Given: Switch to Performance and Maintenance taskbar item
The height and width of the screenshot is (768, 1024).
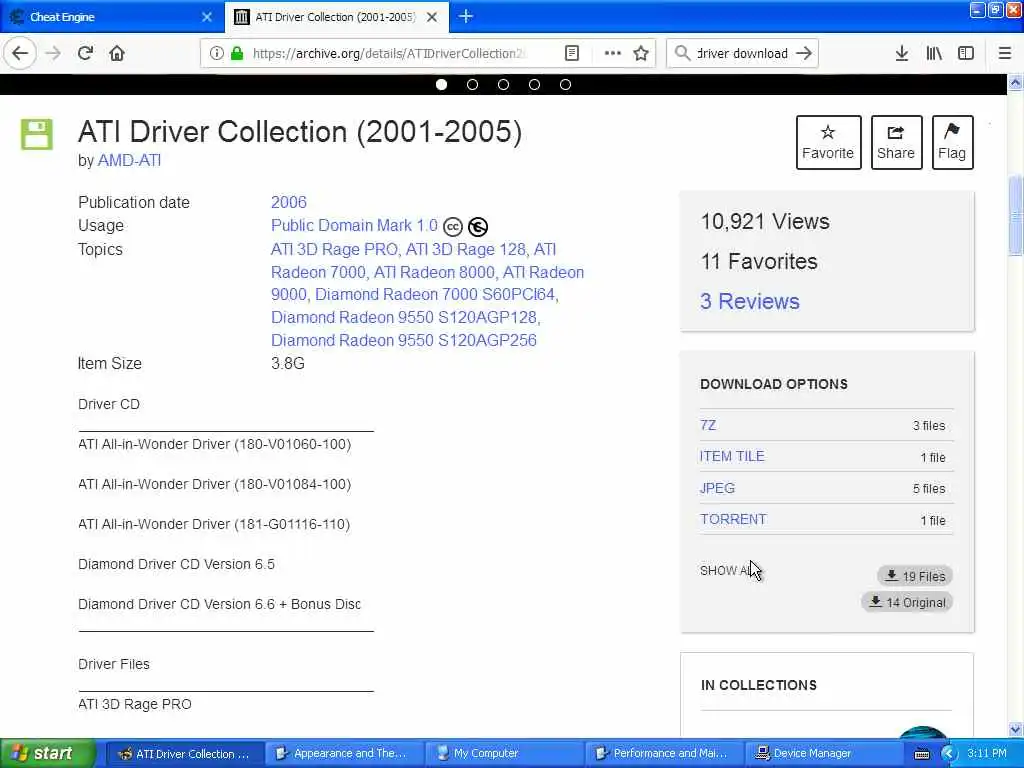Looking at the screenshot, I should coord(664,753).
